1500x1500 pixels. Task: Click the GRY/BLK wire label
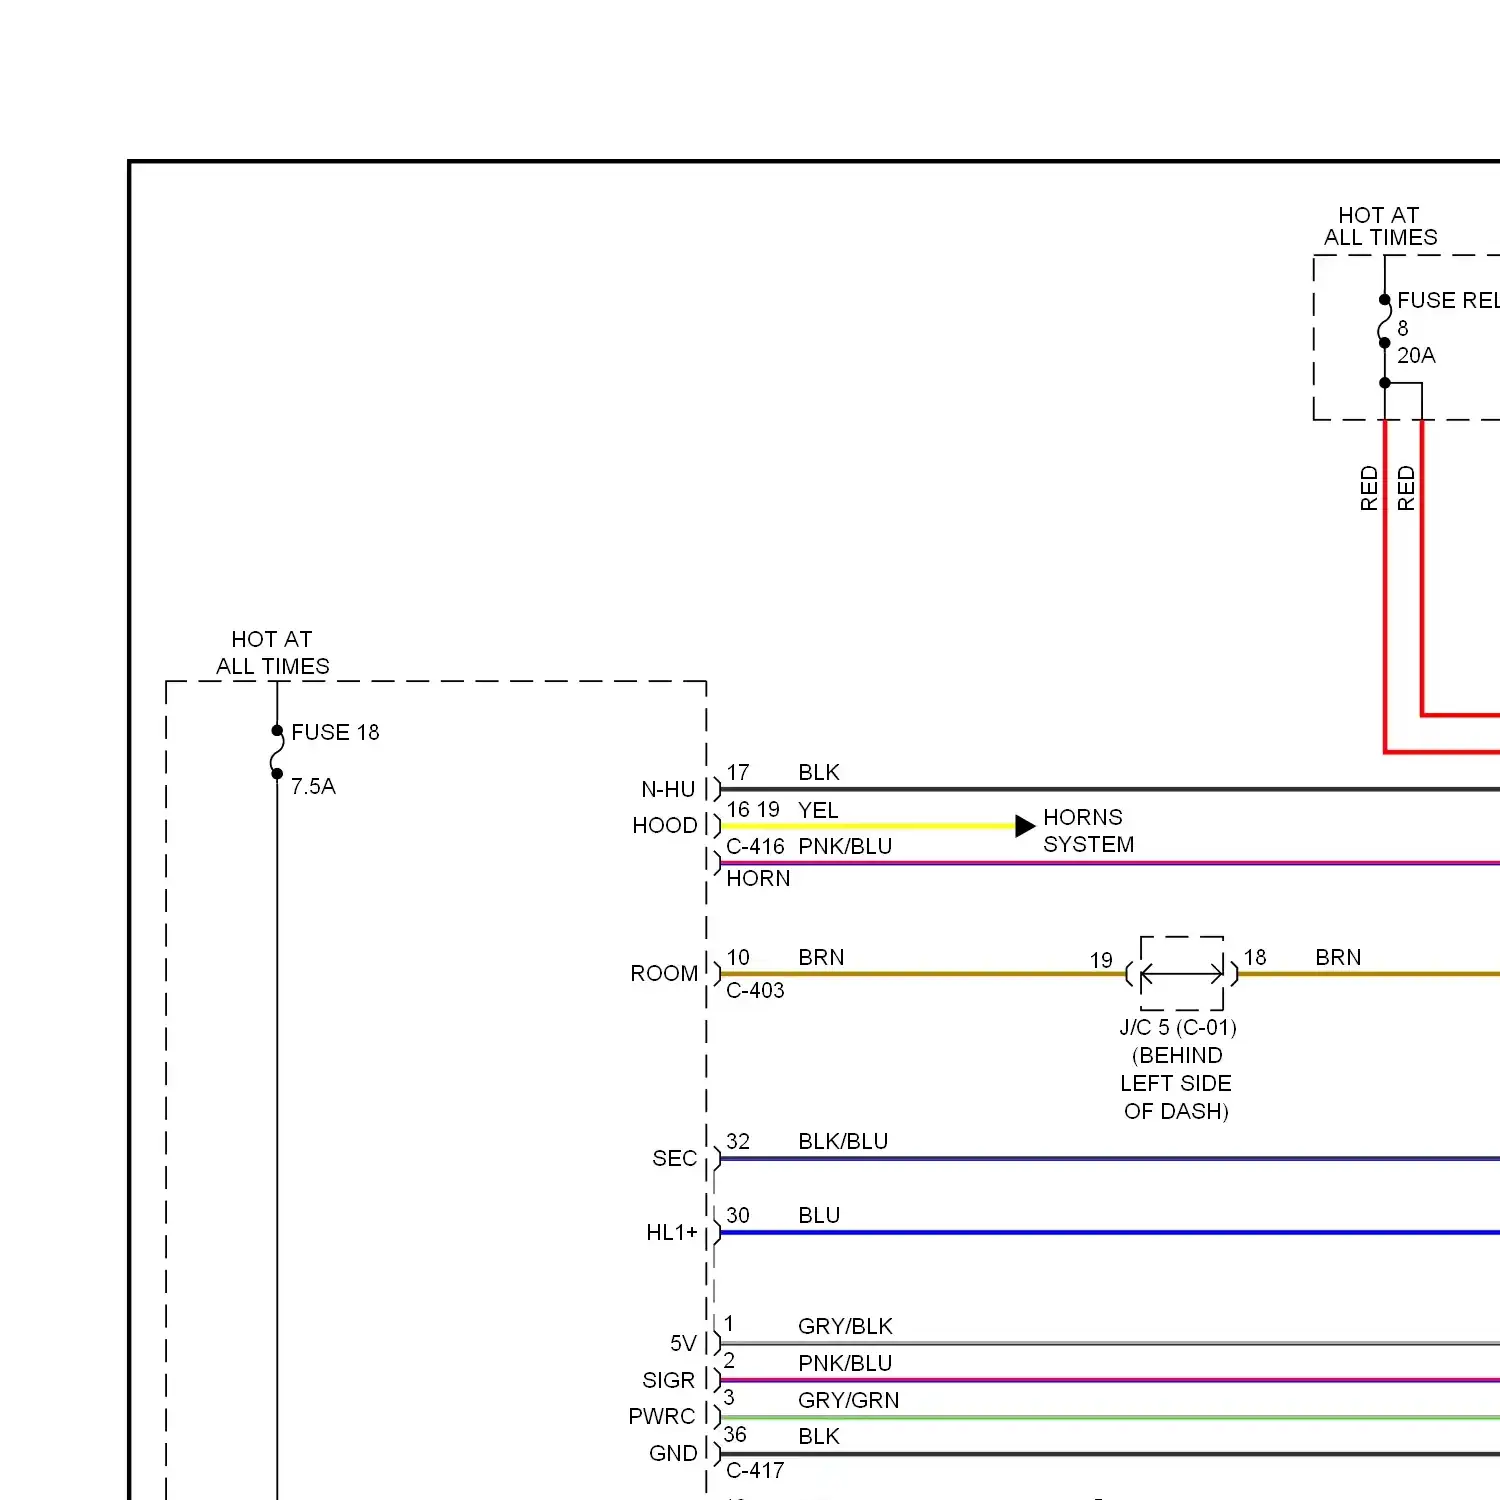coord(845,1326)
